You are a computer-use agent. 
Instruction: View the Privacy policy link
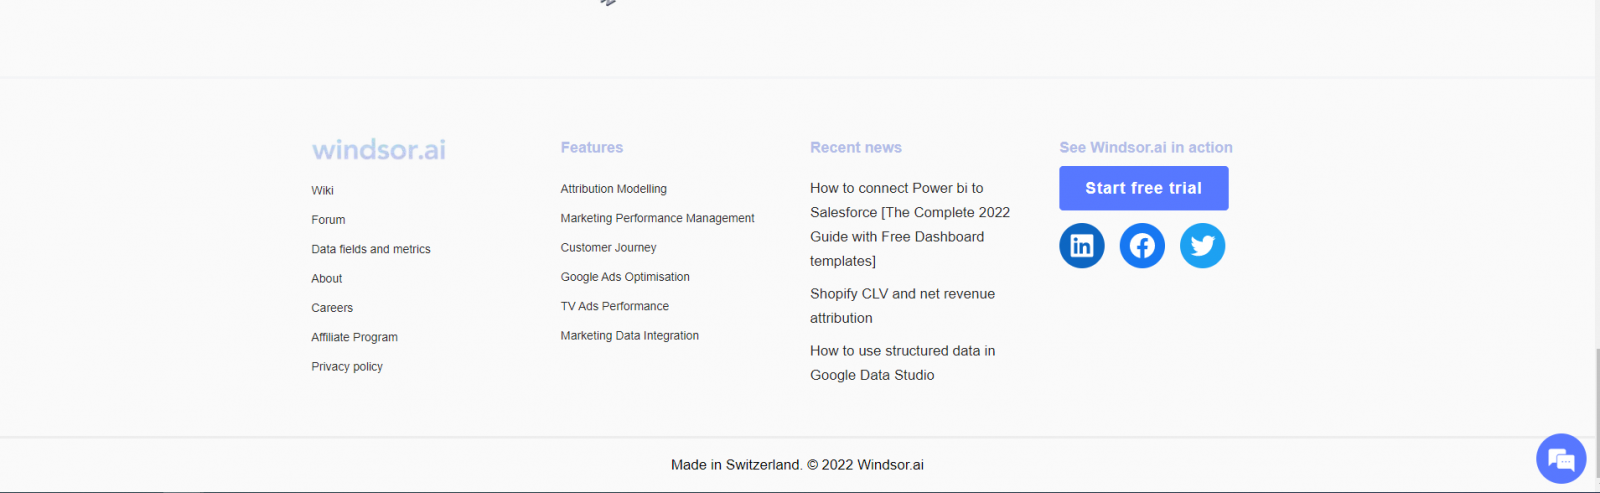[346, 367]
